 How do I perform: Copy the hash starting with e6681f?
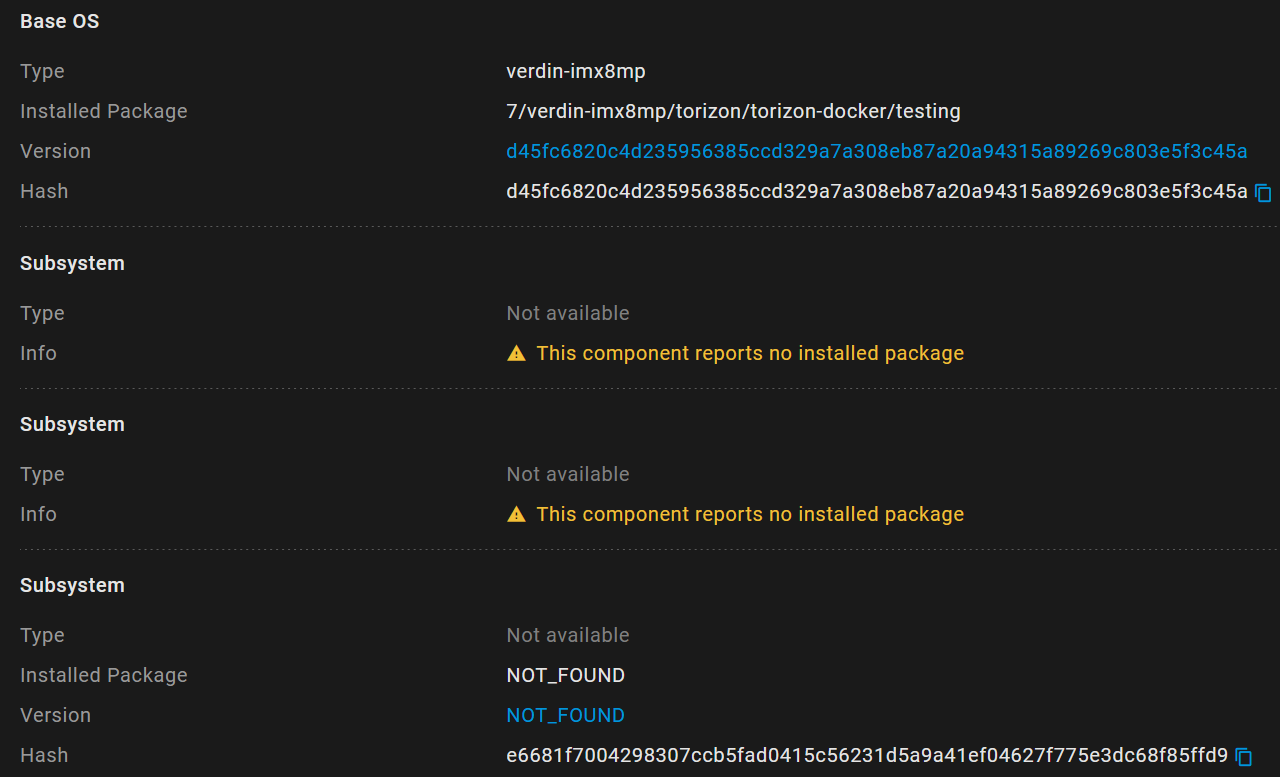(x=1244, y=756)
